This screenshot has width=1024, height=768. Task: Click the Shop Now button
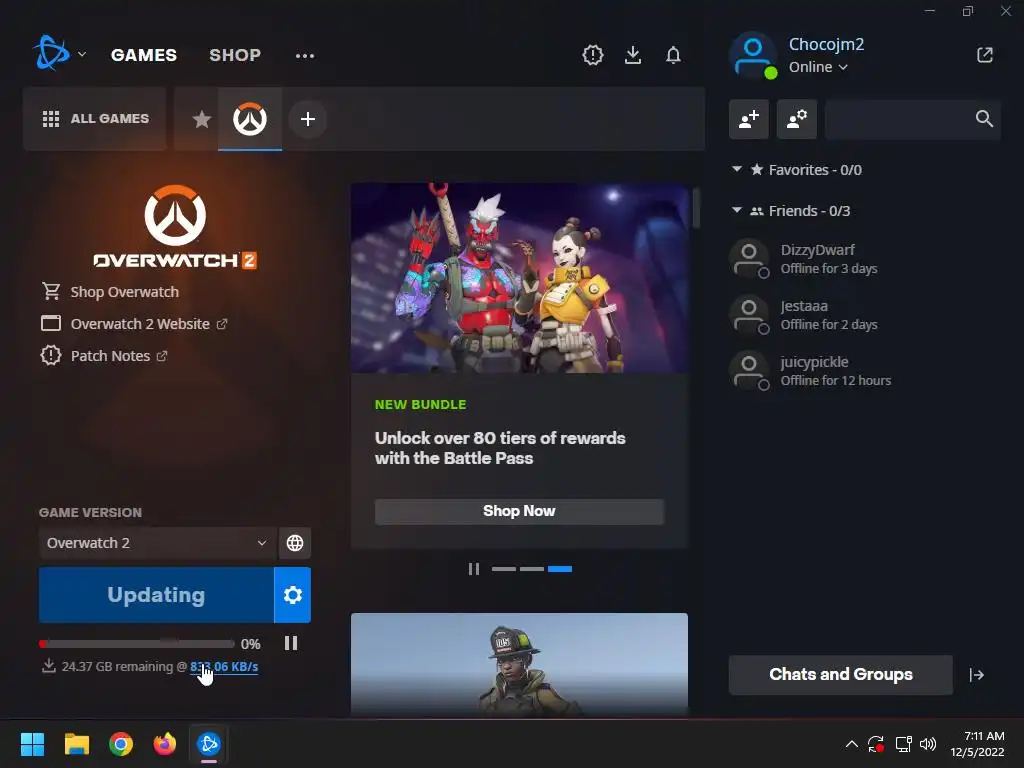[x=519, y=511]
